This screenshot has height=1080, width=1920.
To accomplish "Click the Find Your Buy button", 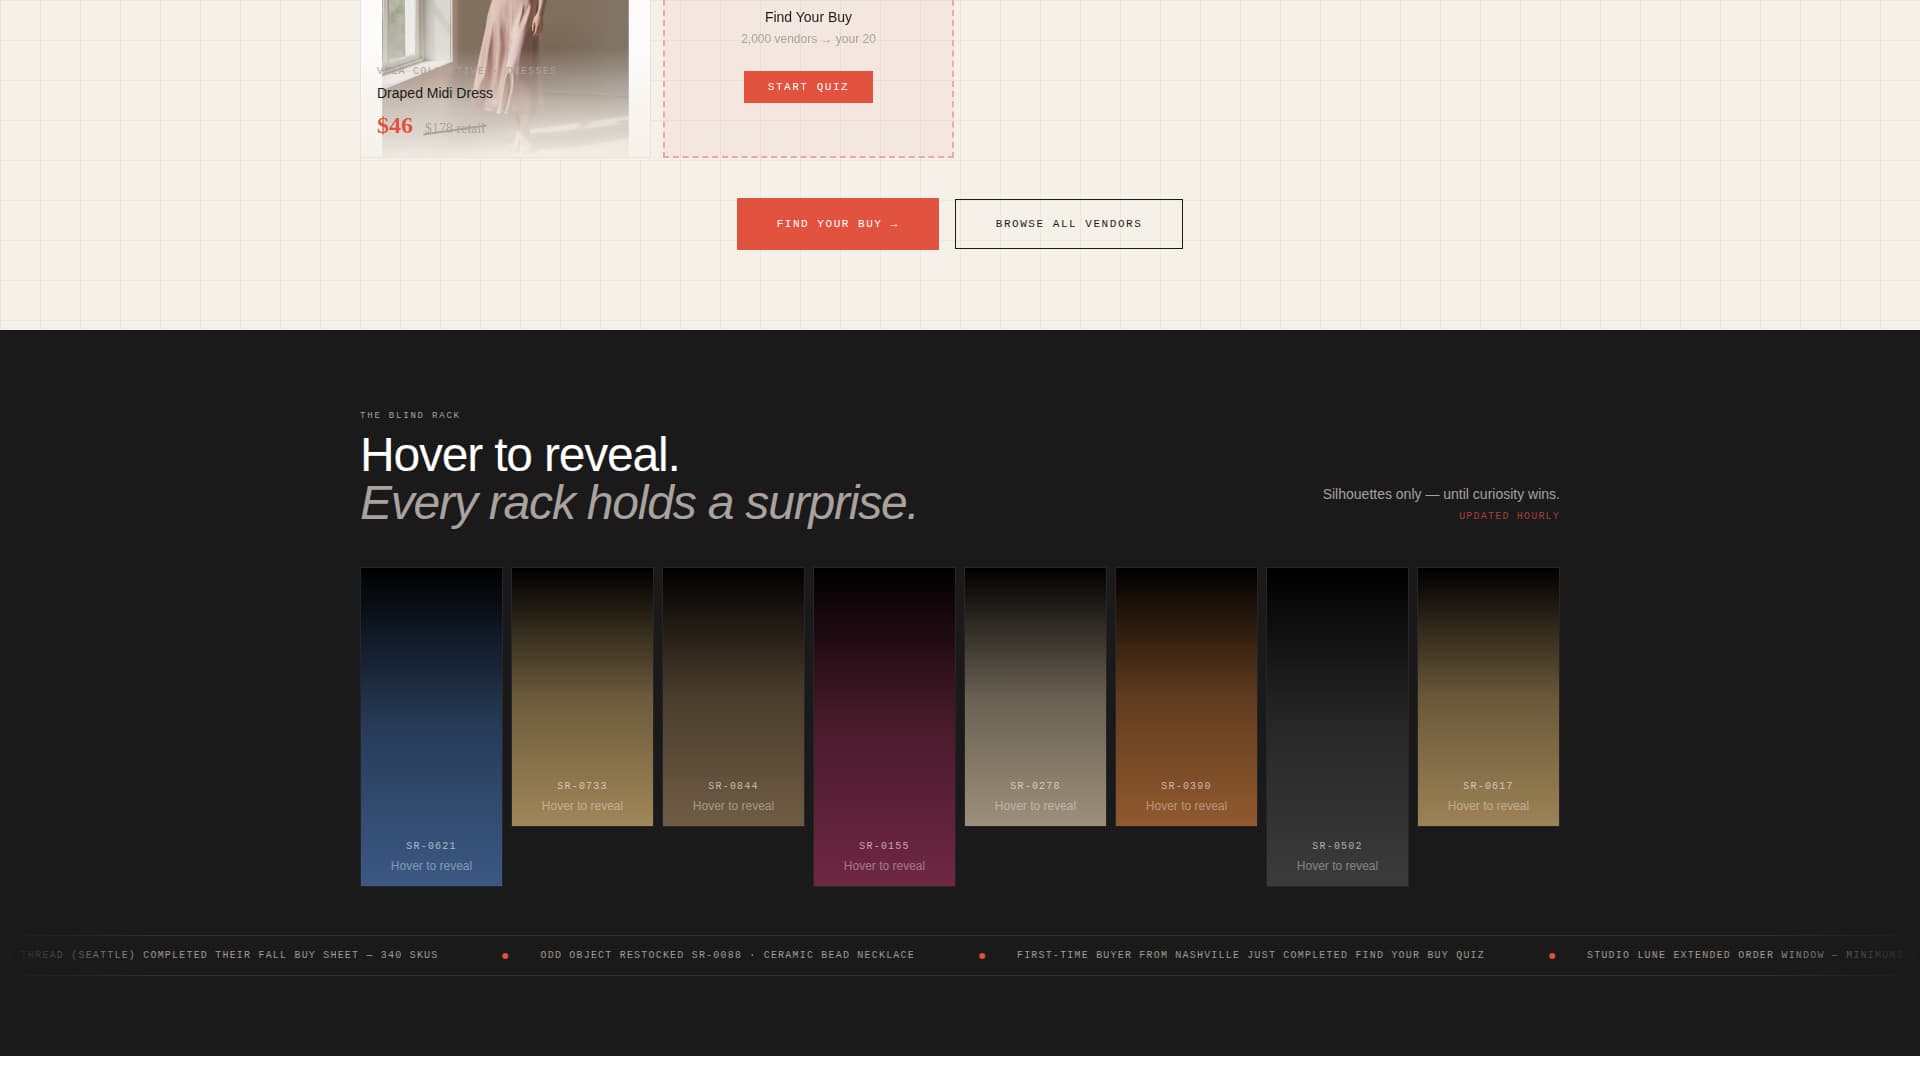I will point(838,223).
